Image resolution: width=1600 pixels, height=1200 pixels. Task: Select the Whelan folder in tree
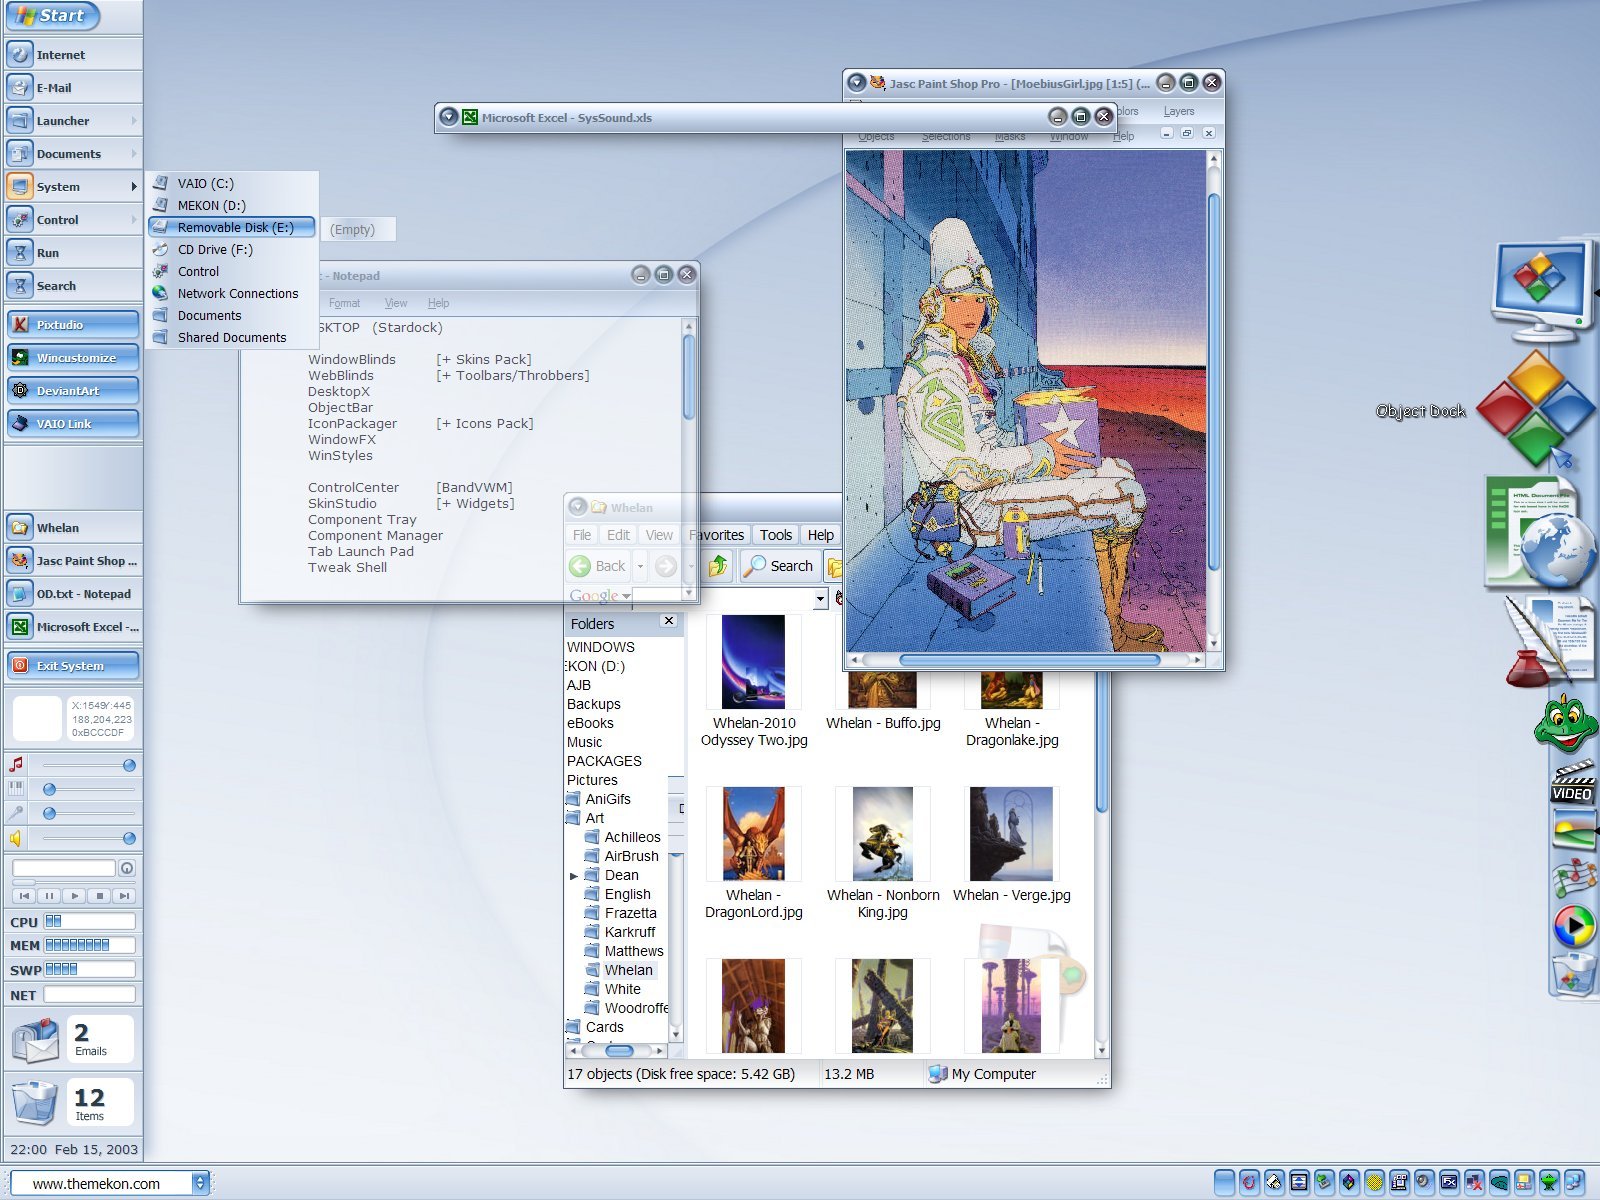coord(628,970)
